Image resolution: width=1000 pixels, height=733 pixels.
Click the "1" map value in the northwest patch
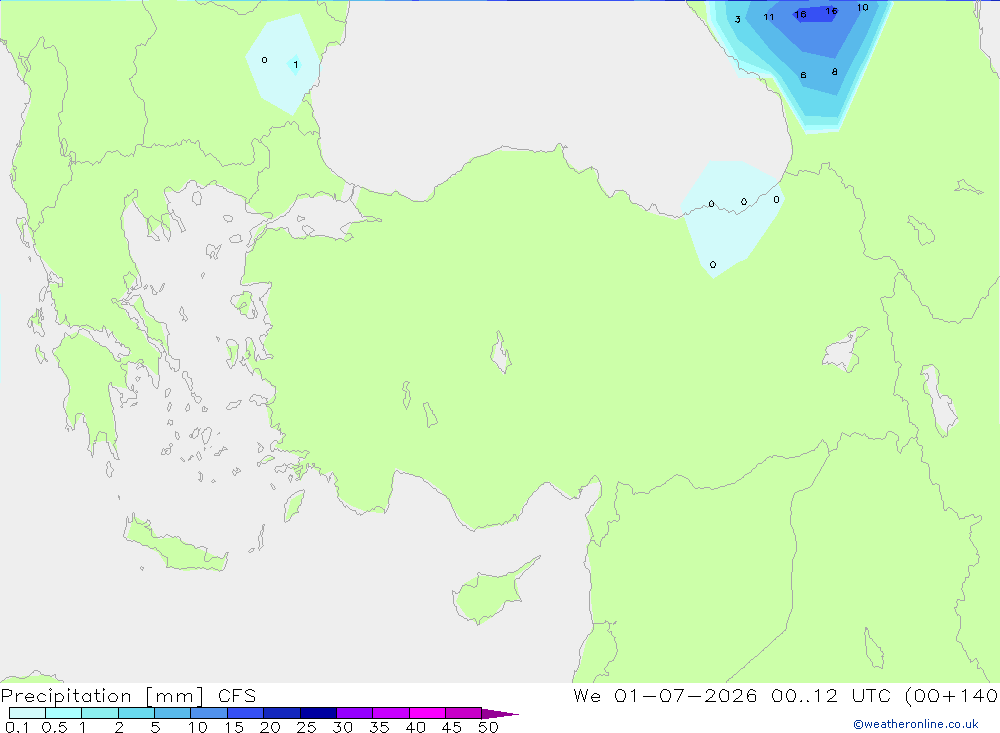[x=295, y=64]
